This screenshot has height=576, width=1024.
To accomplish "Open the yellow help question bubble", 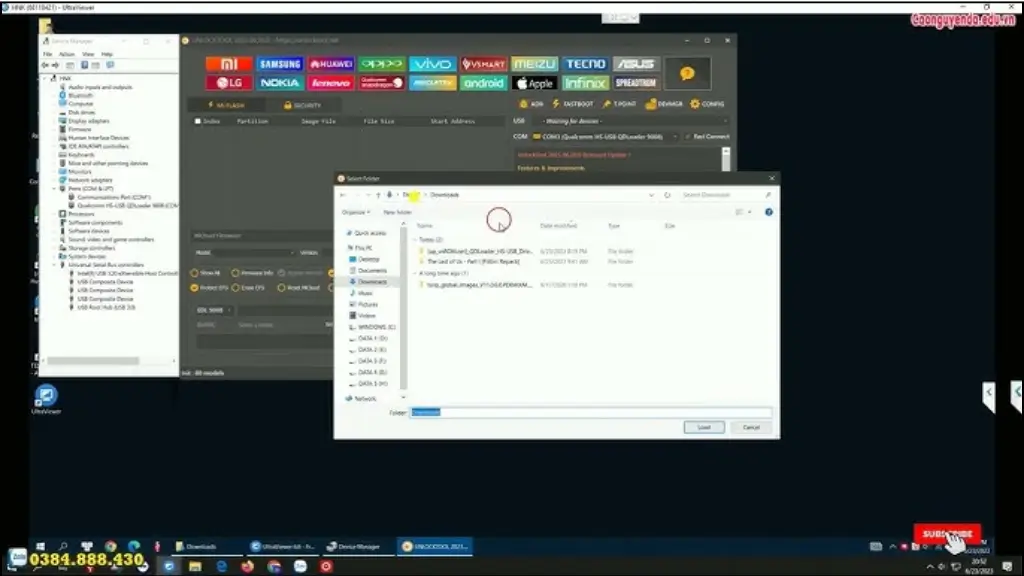I will (x=687, y=73).
